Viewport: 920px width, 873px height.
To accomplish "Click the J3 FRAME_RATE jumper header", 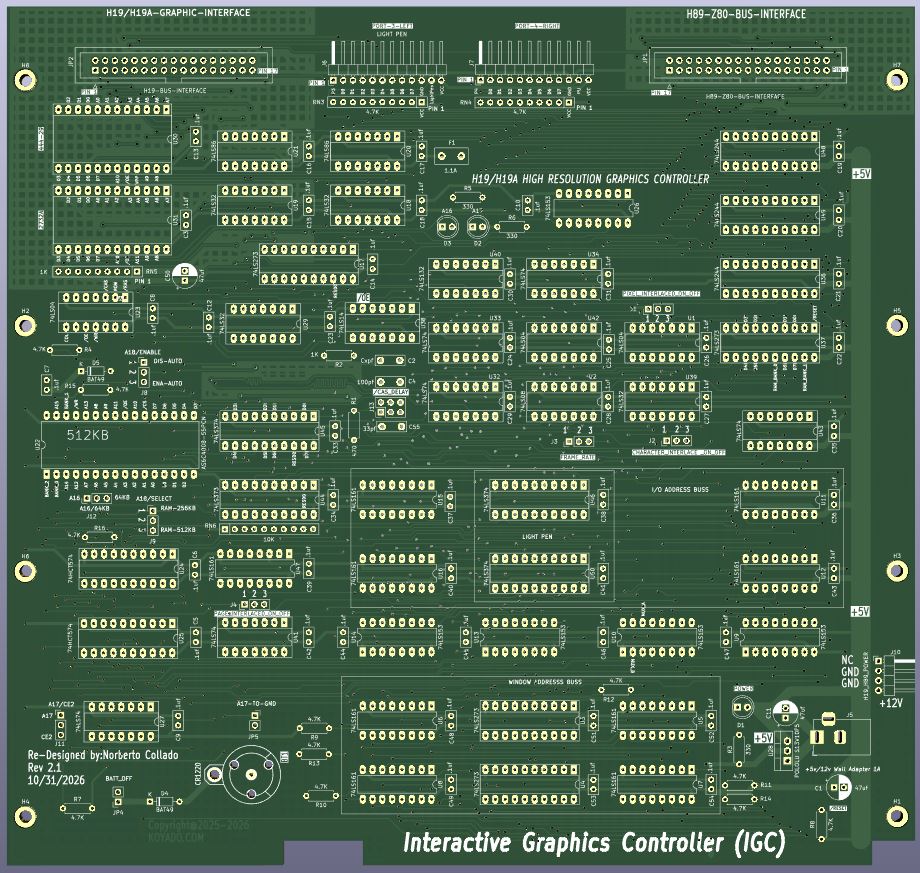I will point(577,440).
